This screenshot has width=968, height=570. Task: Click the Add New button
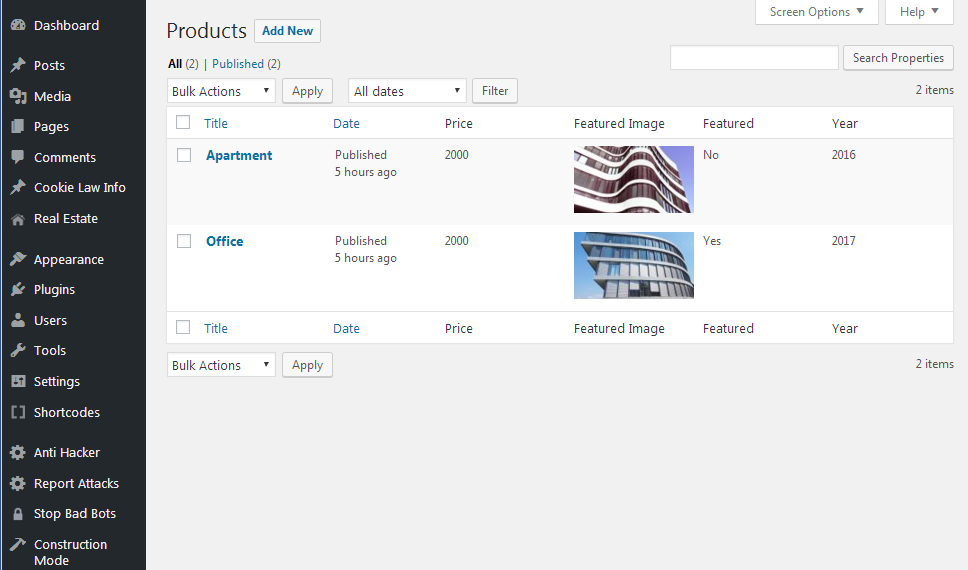tap(287, 31)
